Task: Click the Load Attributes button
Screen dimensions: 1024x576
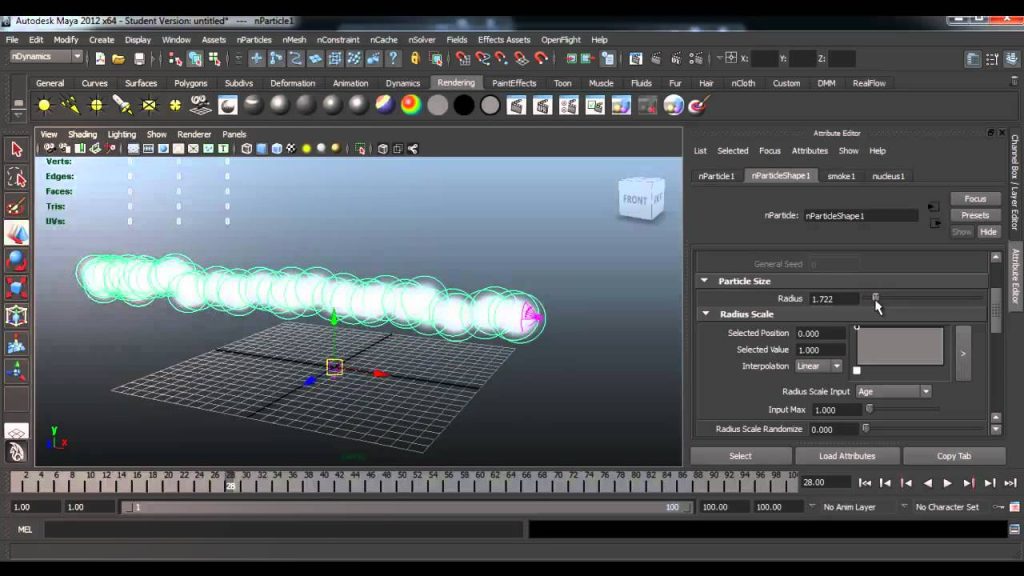Action: coord(847,456)
